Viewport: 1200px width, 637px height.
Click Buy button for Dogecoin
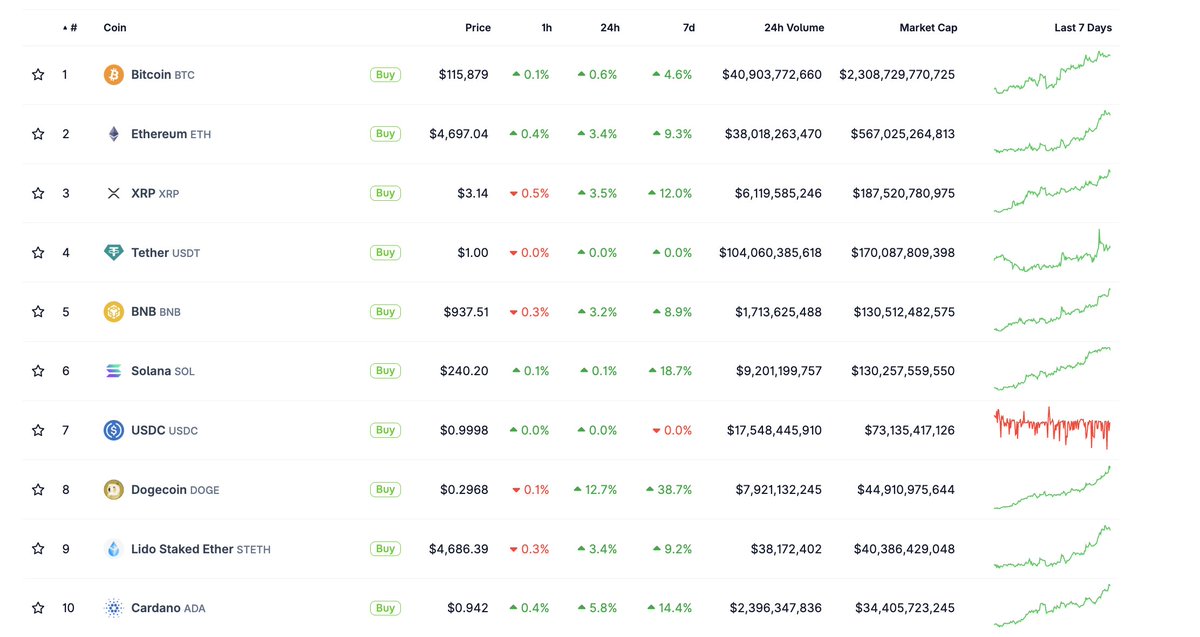(385, 490)
